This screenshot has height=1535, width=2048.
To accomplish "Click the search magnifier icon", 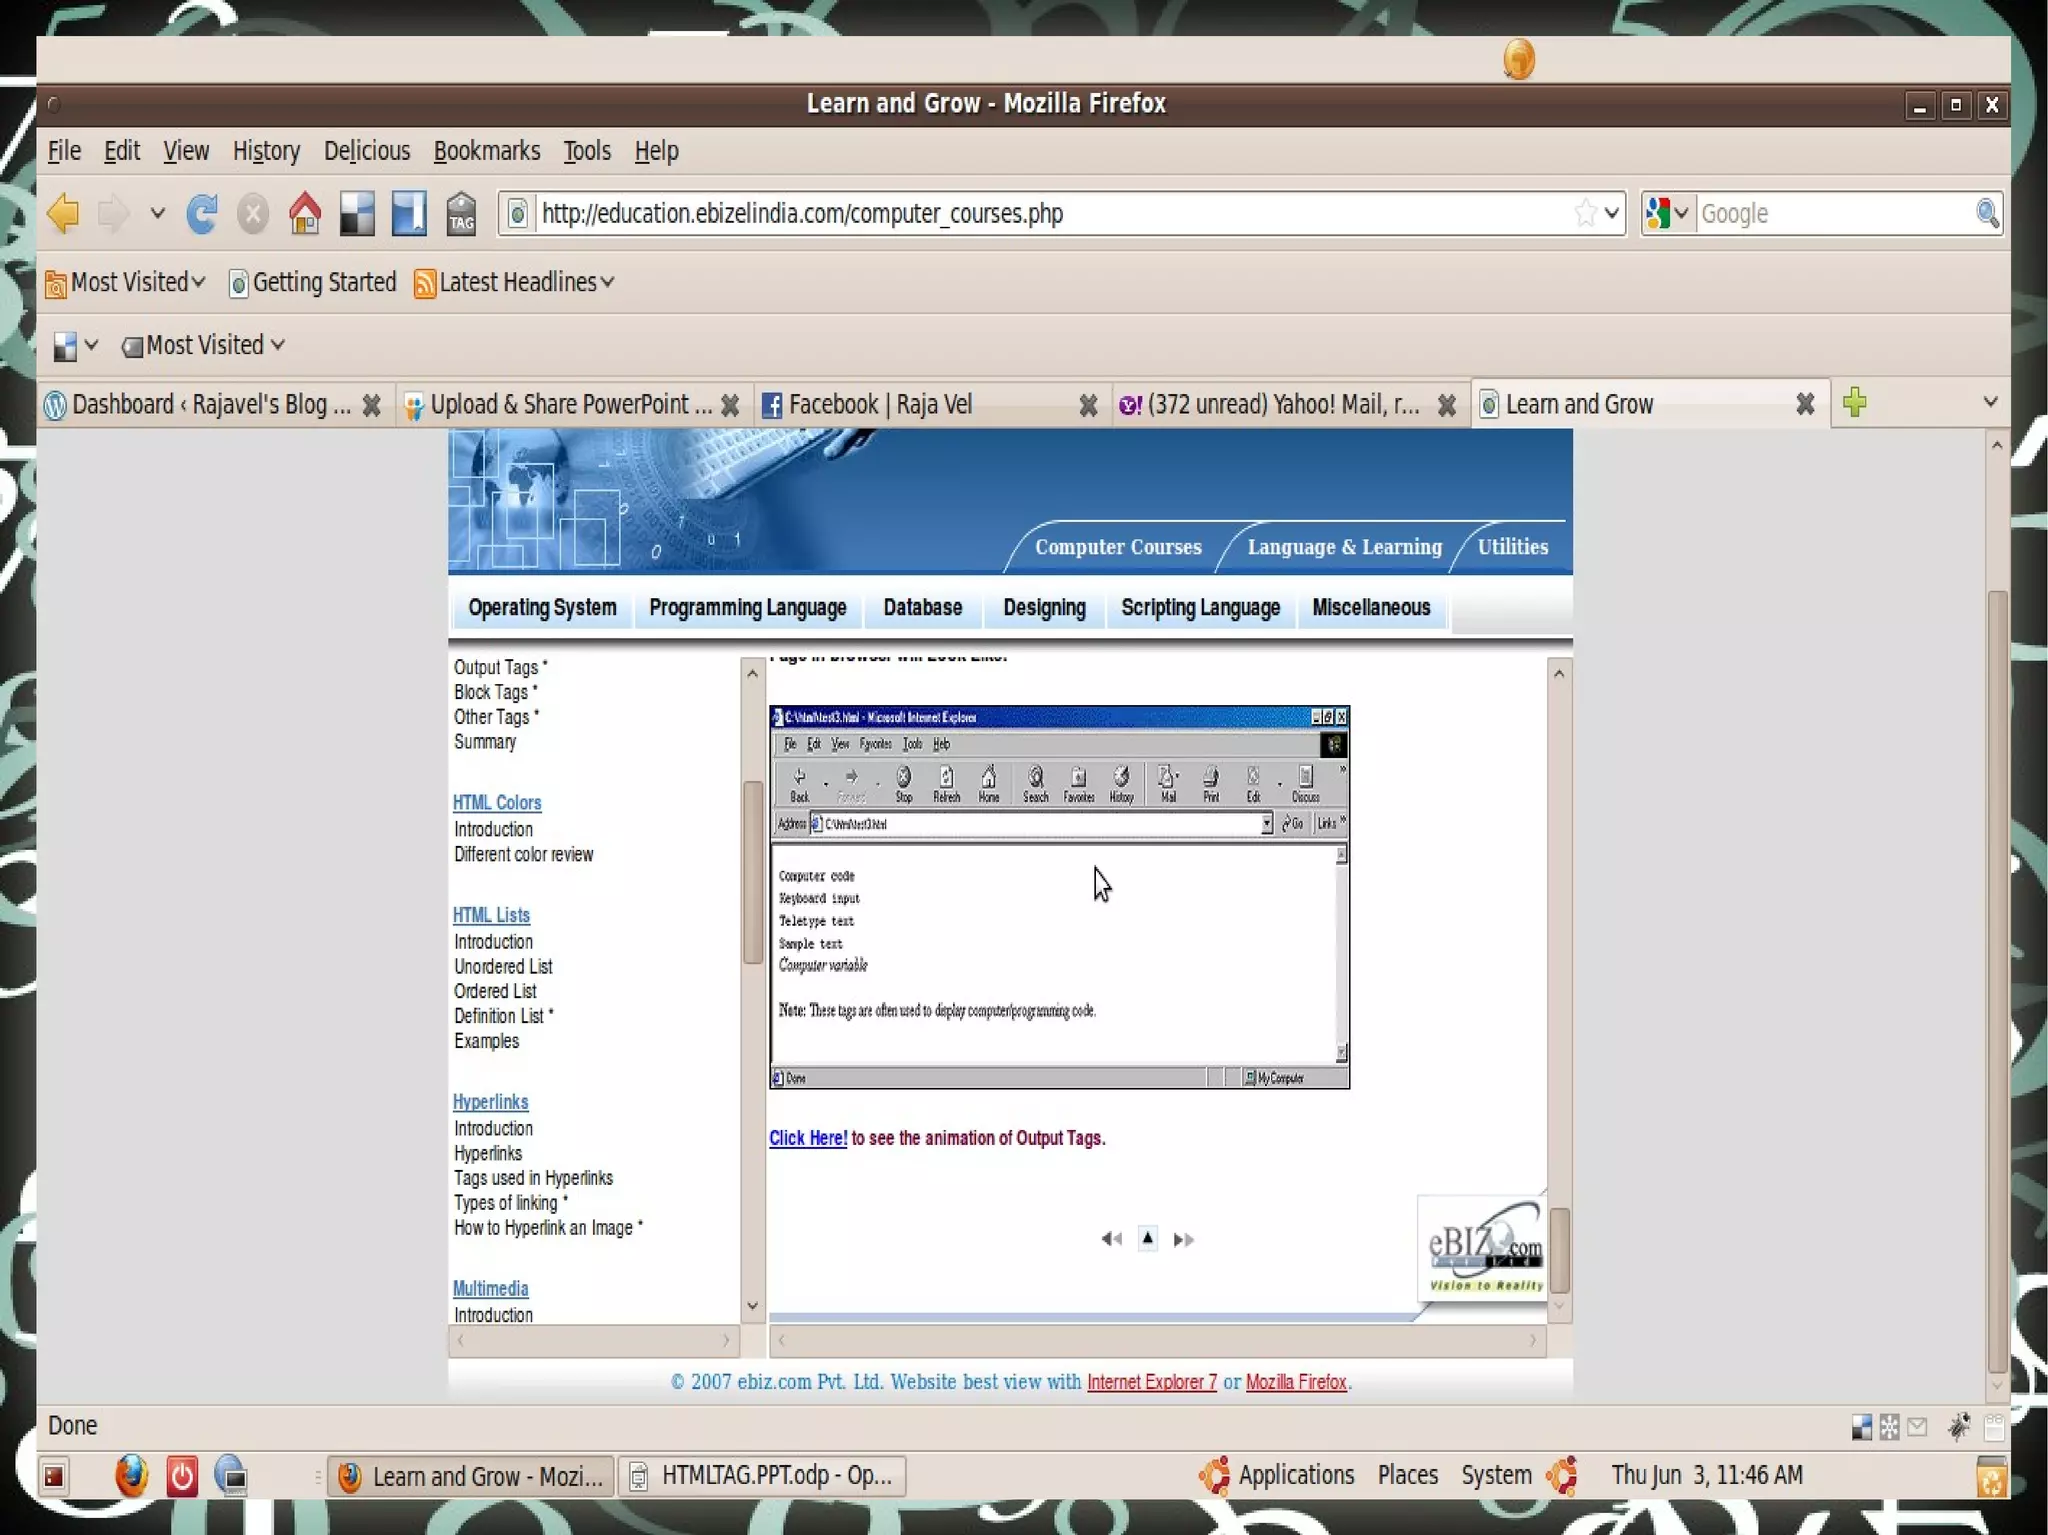I will [x=1986, y=213].
